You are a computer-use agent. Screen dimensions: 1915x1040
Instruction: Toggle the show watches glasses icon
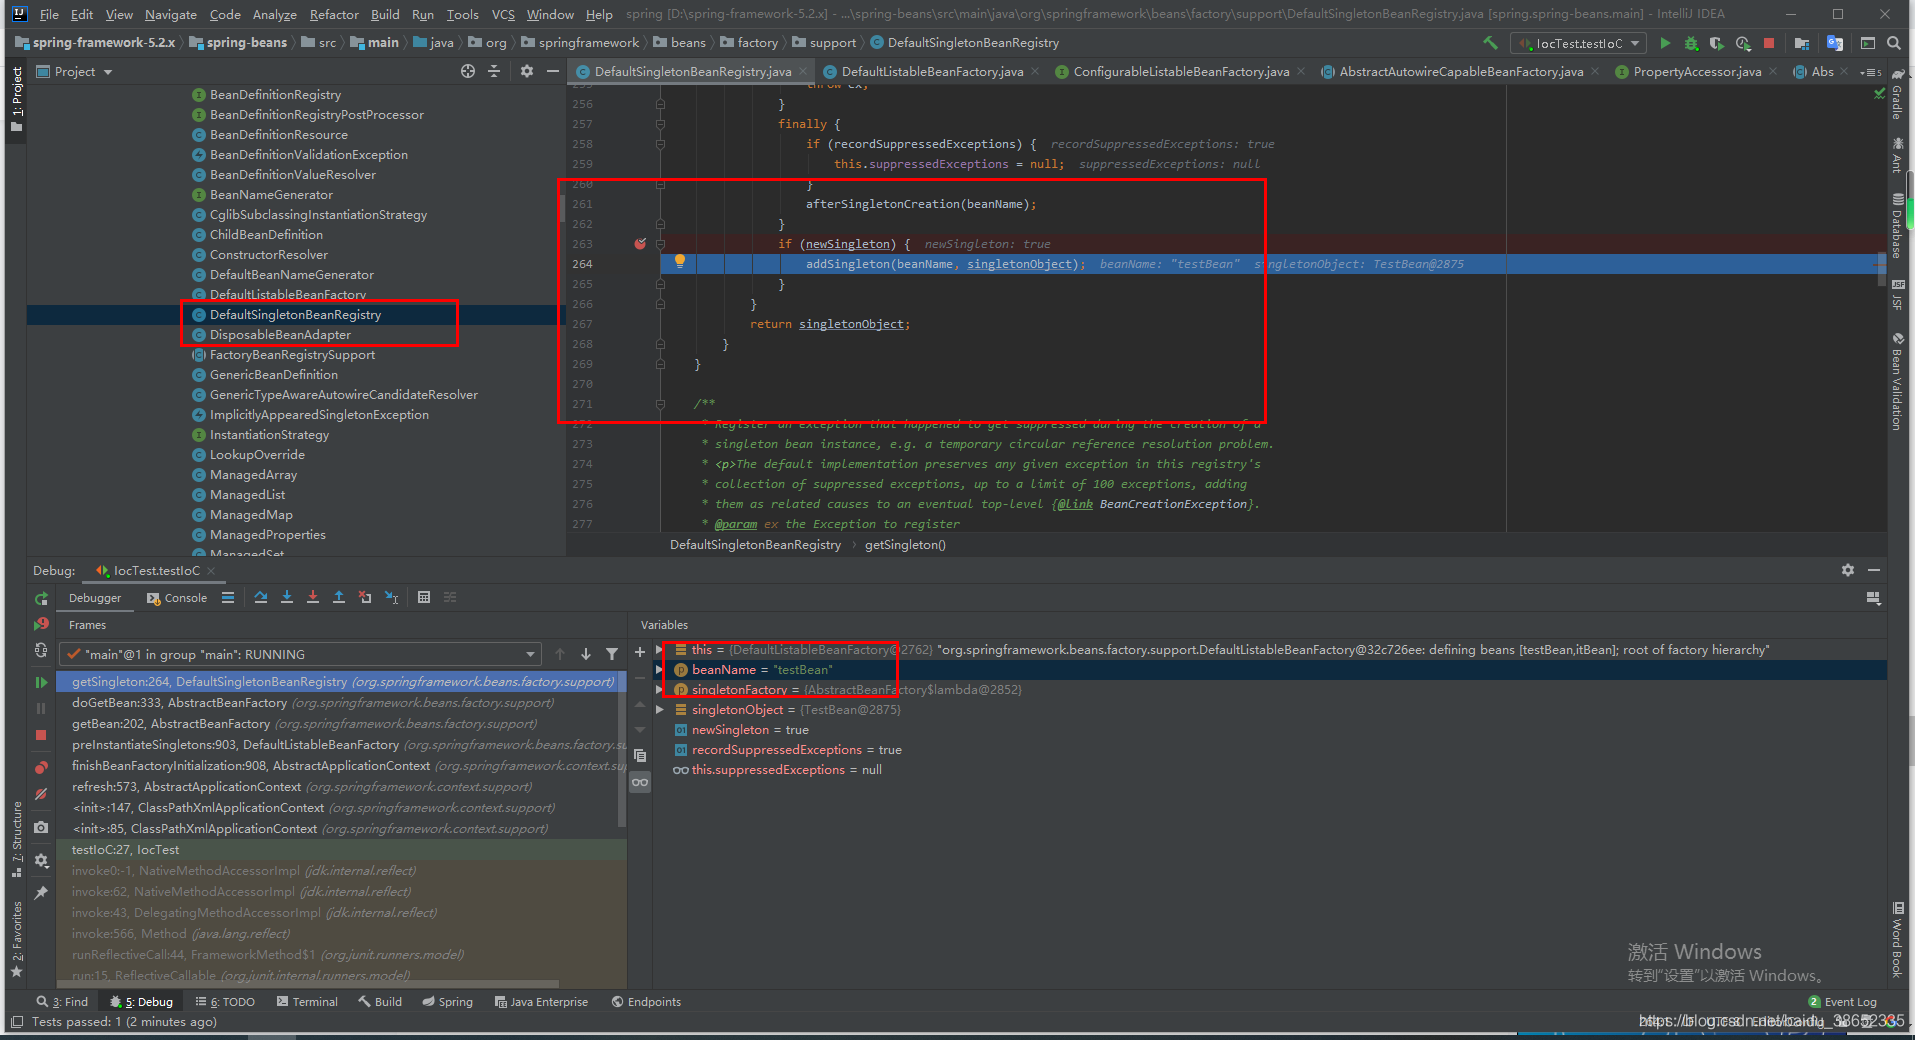point(640,782)
